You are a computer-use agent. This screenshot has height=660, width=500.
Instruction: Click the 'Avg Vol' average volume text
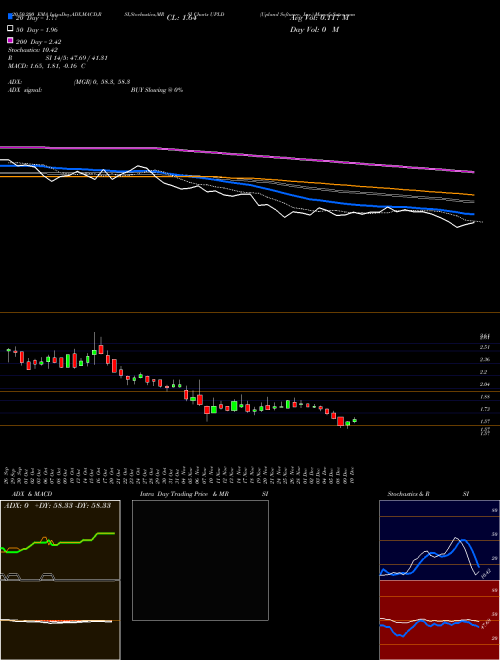pyautogui.click(x=319, y=18)
